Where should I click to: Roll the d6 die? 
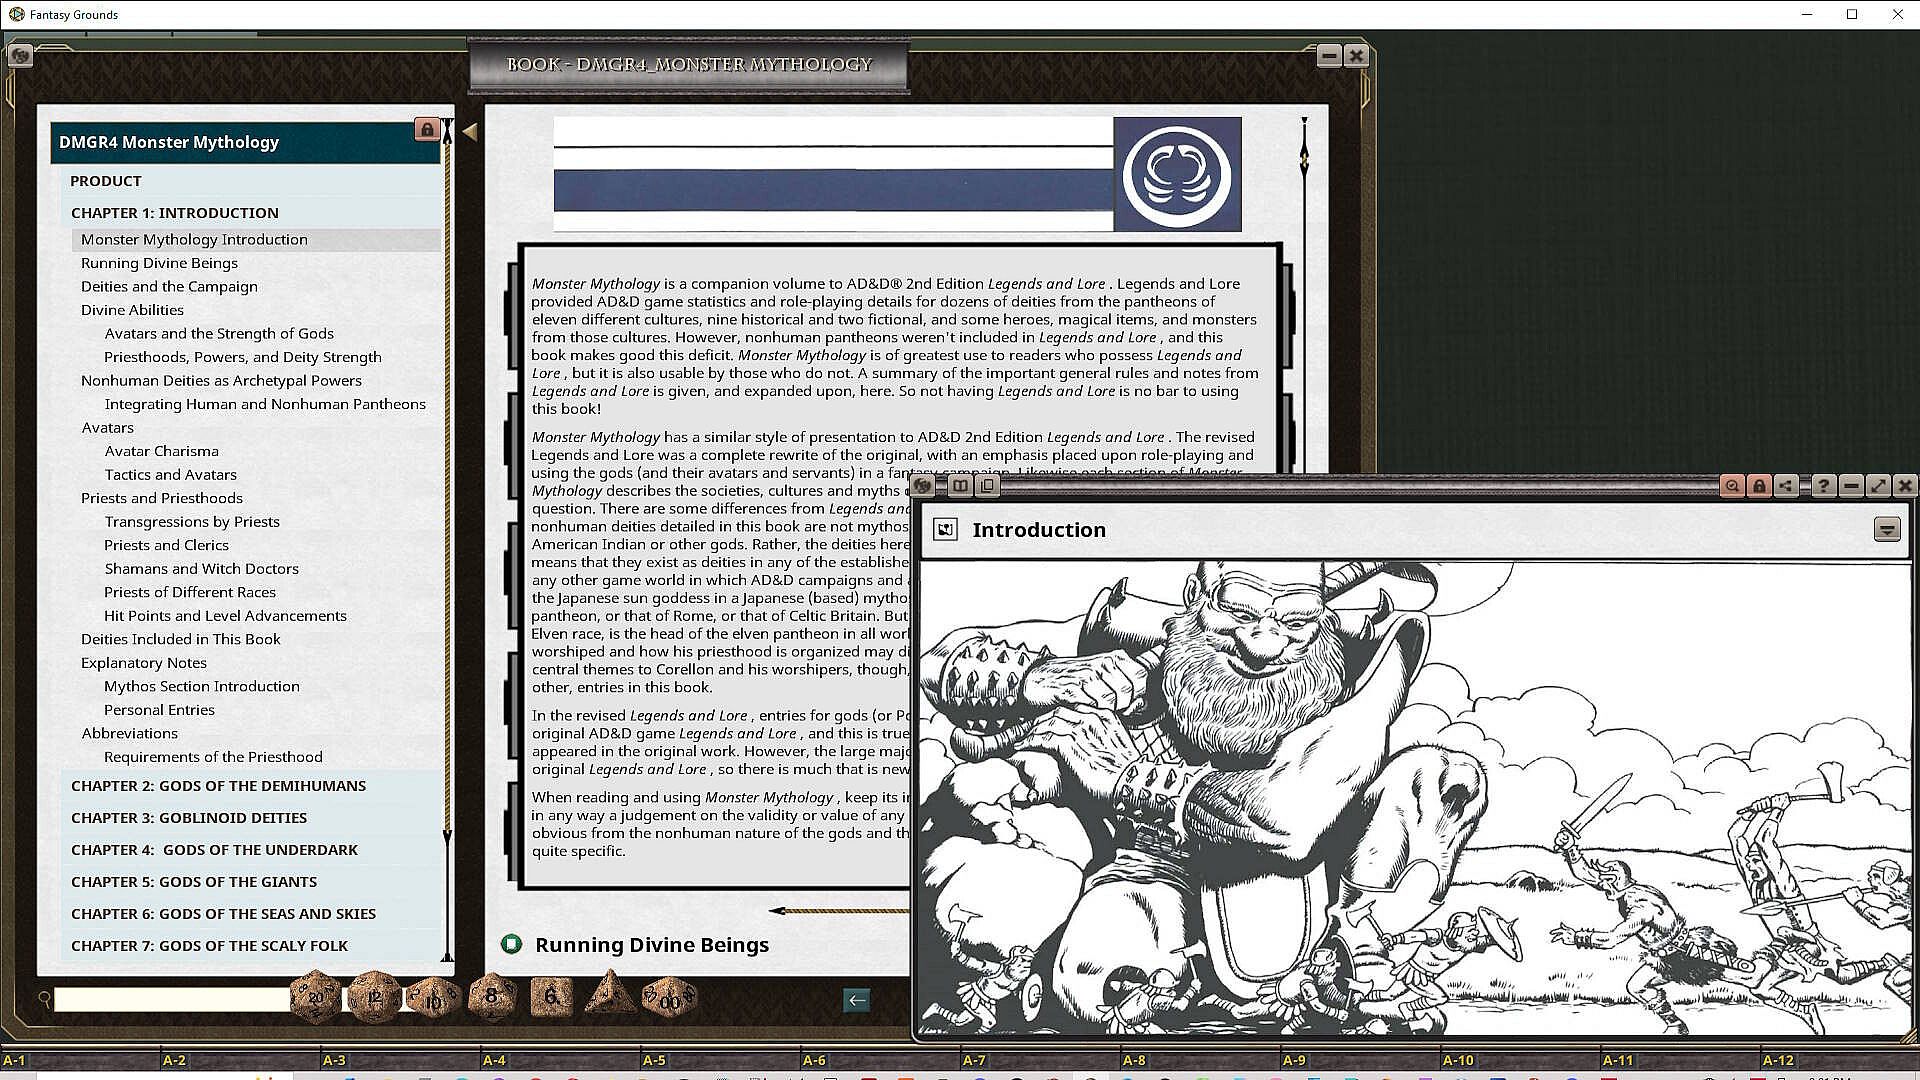coord(550,996)
